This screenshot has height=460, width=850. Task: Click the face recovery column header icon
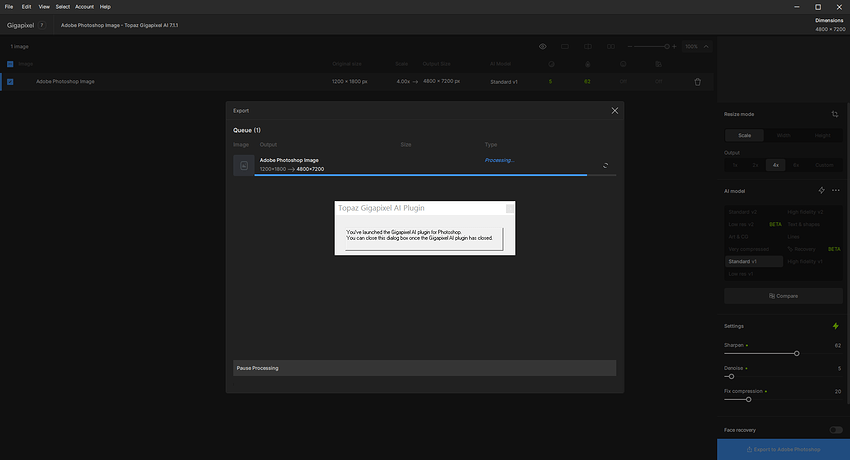tap(623, 64)
